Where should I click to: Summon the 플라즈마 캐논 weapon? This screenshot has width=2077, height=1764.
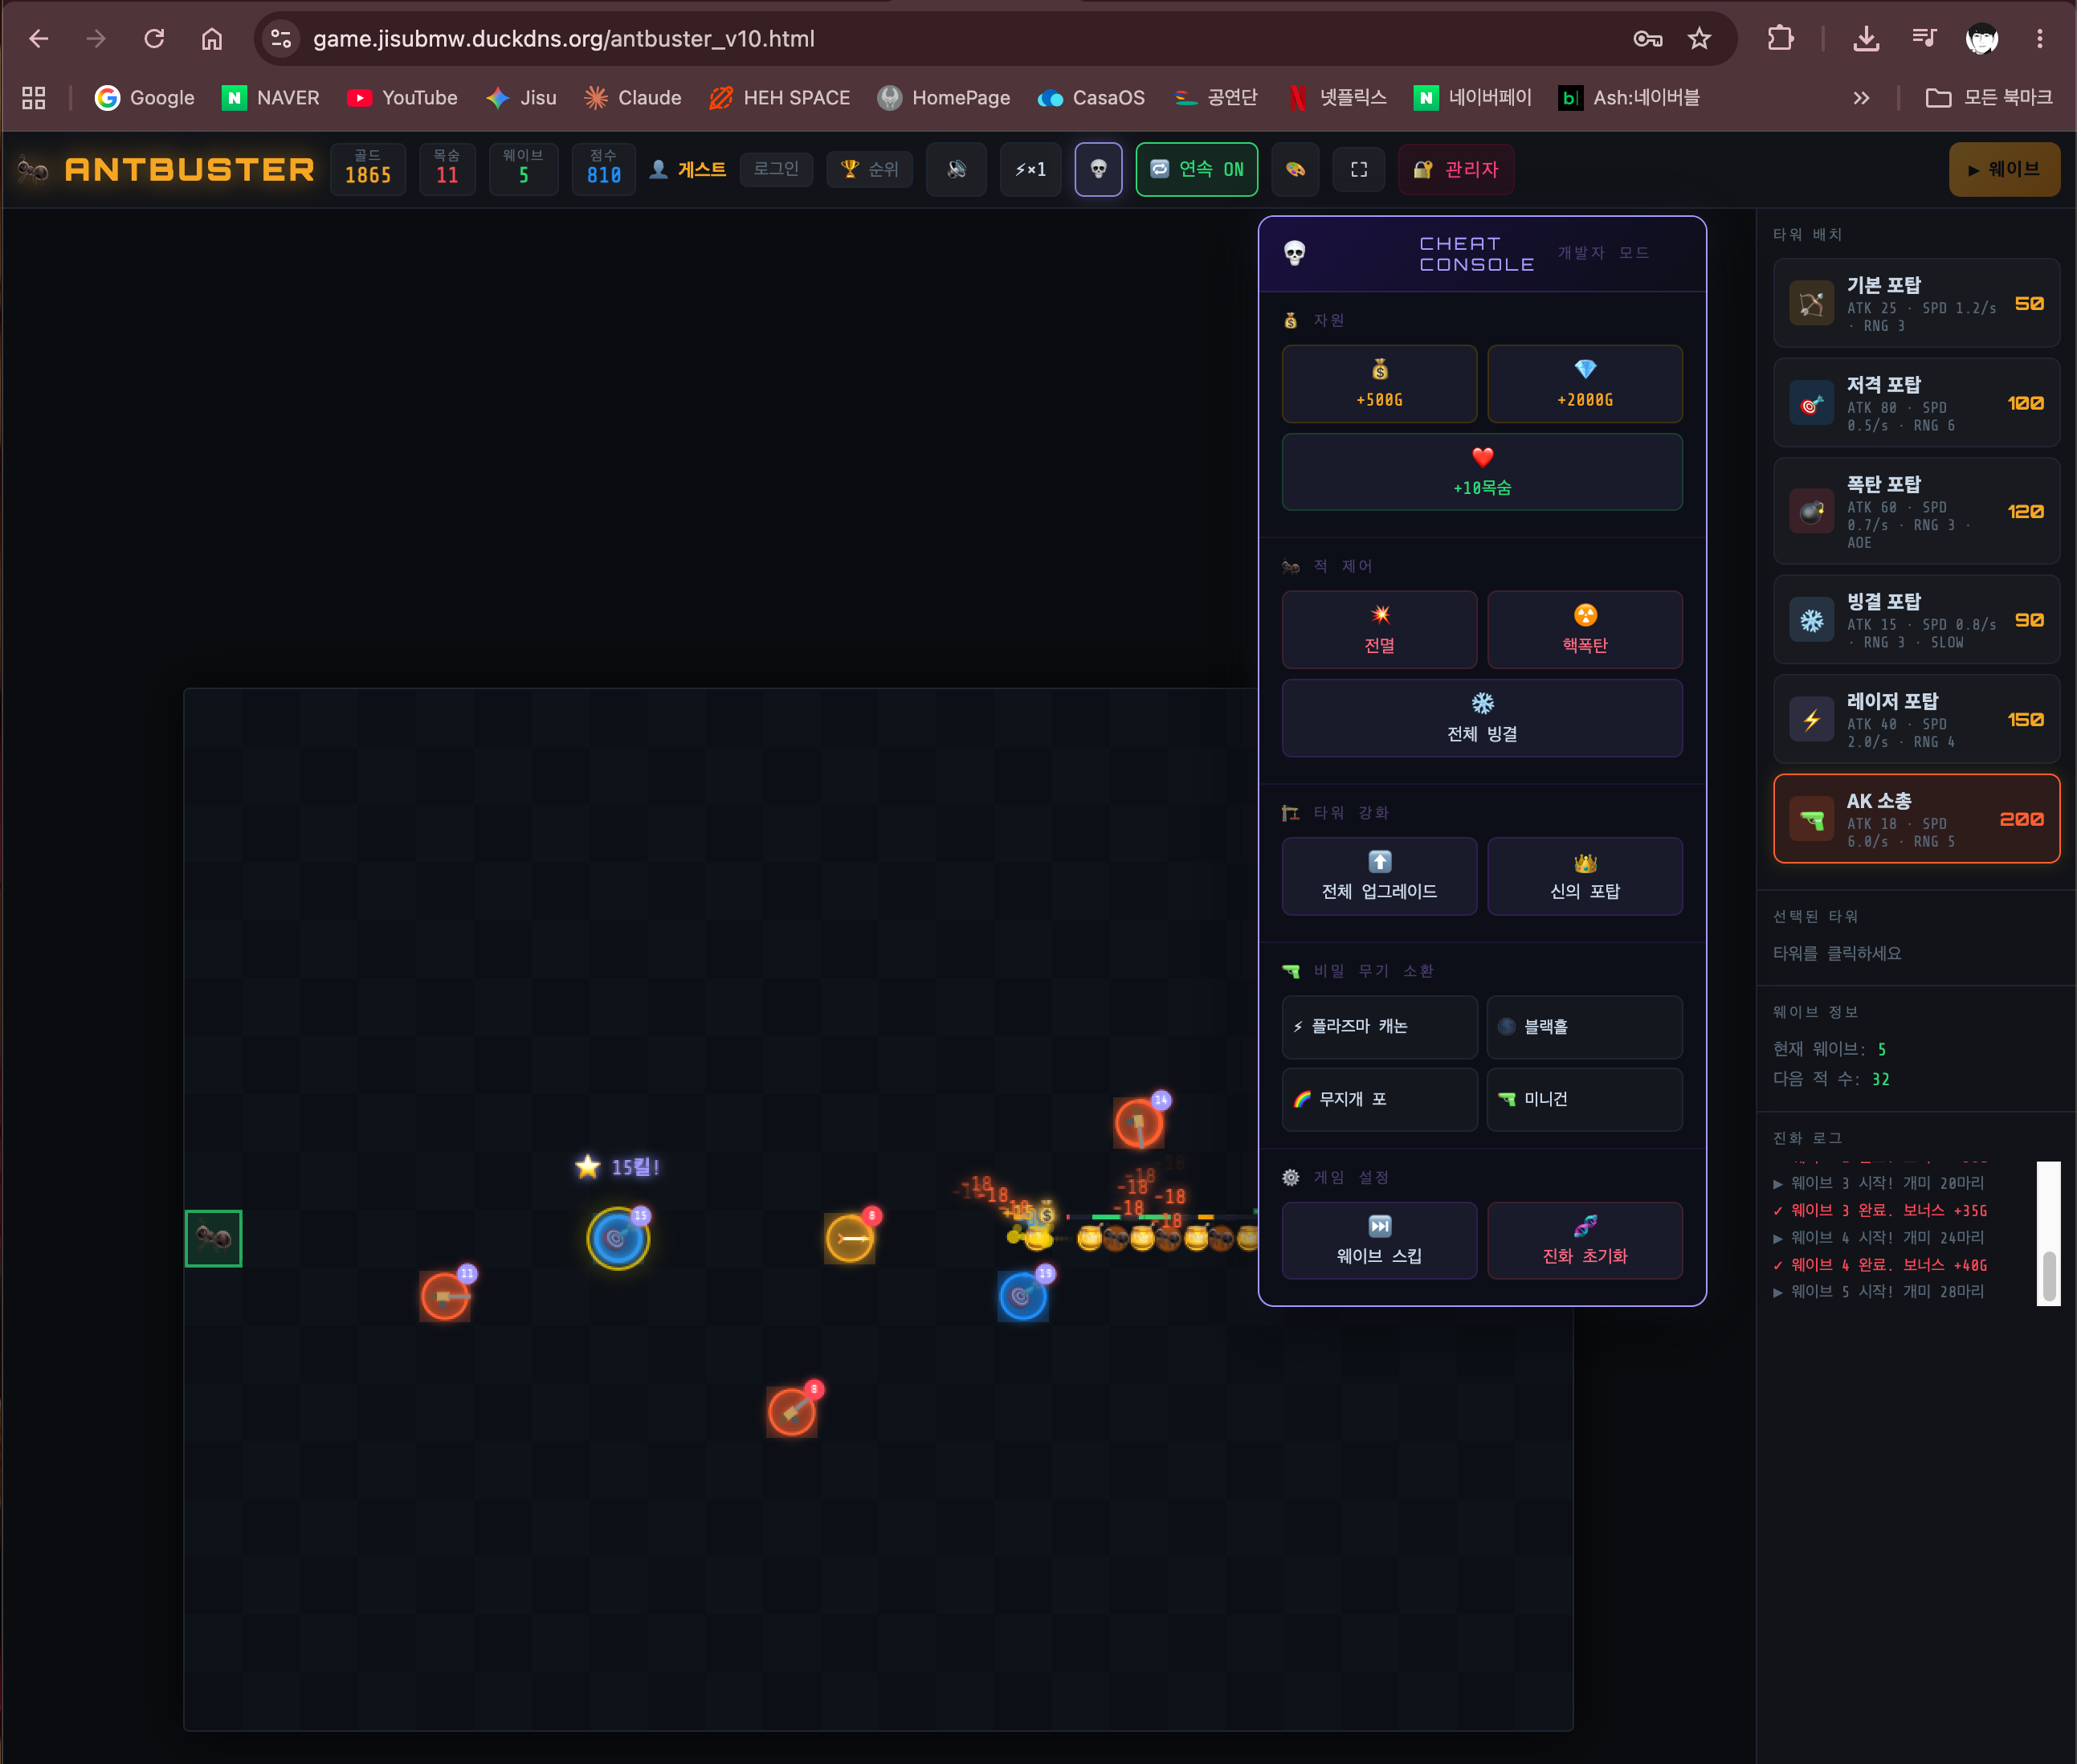click(x=1379, y=1027)
